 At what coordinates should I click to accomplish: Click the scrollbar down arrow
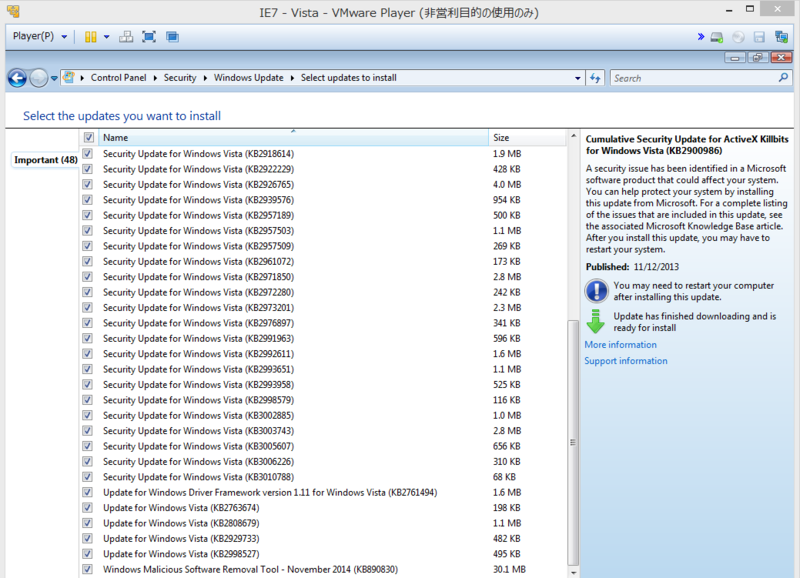click(x=573, y=572)
